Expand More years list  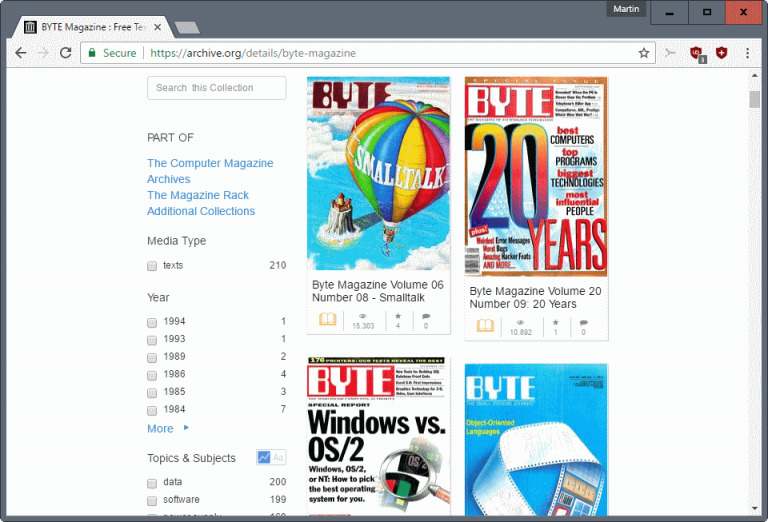click(160, 428)
